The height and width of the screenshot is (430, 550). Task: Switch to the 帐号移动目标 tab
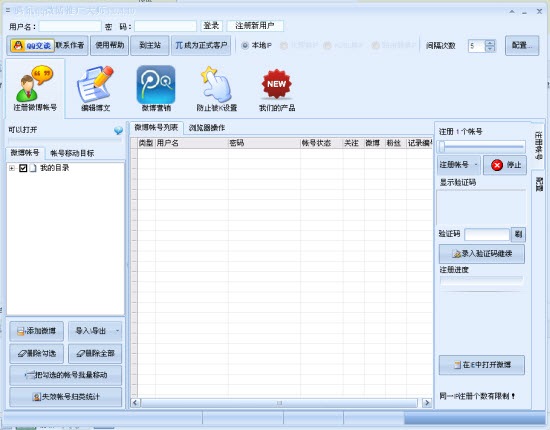(72, 153)
